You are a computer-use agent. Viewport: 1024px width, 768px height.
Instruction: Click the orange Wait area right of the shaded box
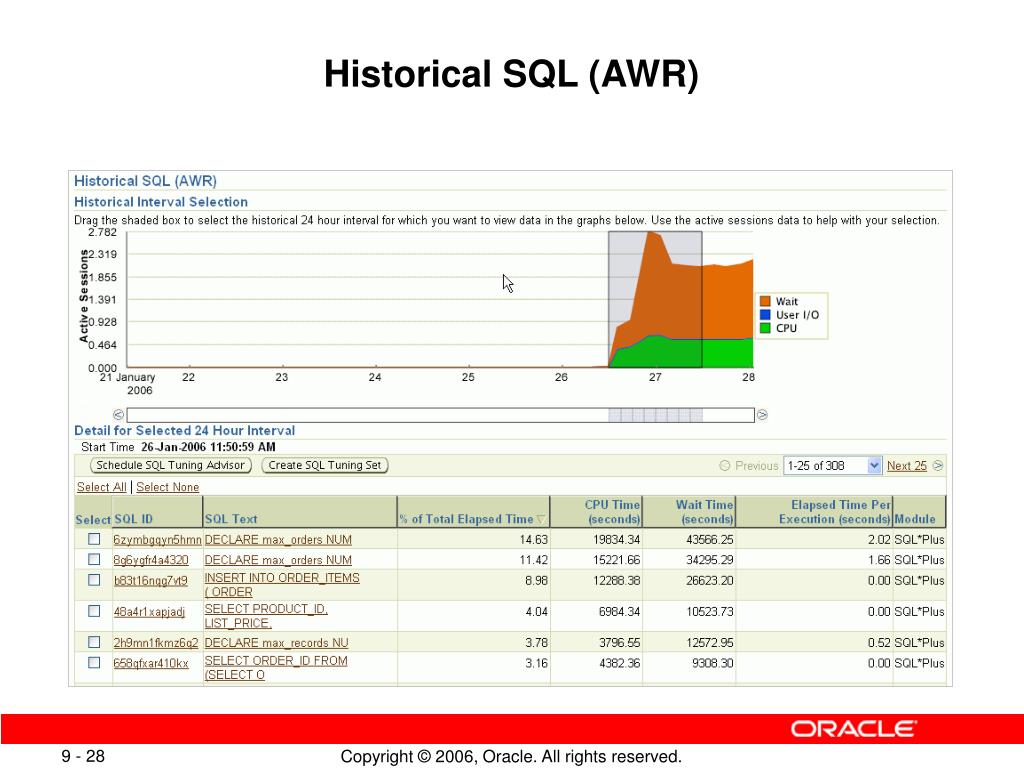[728, 301]
